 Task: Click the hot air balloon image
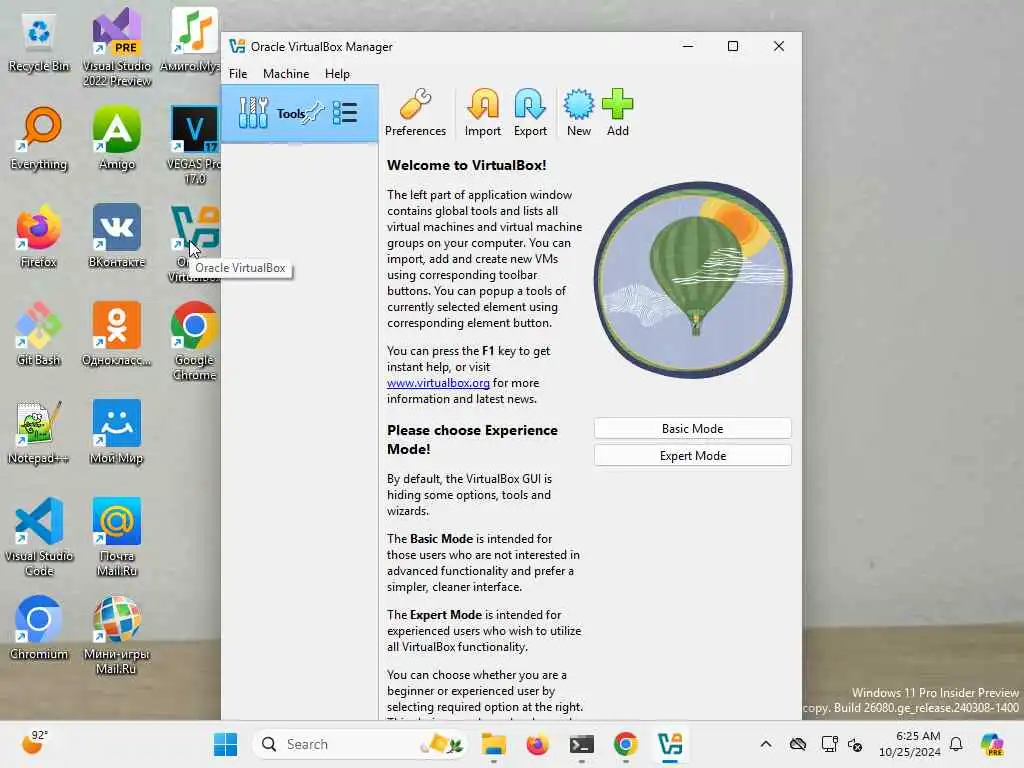click(693, 280)
